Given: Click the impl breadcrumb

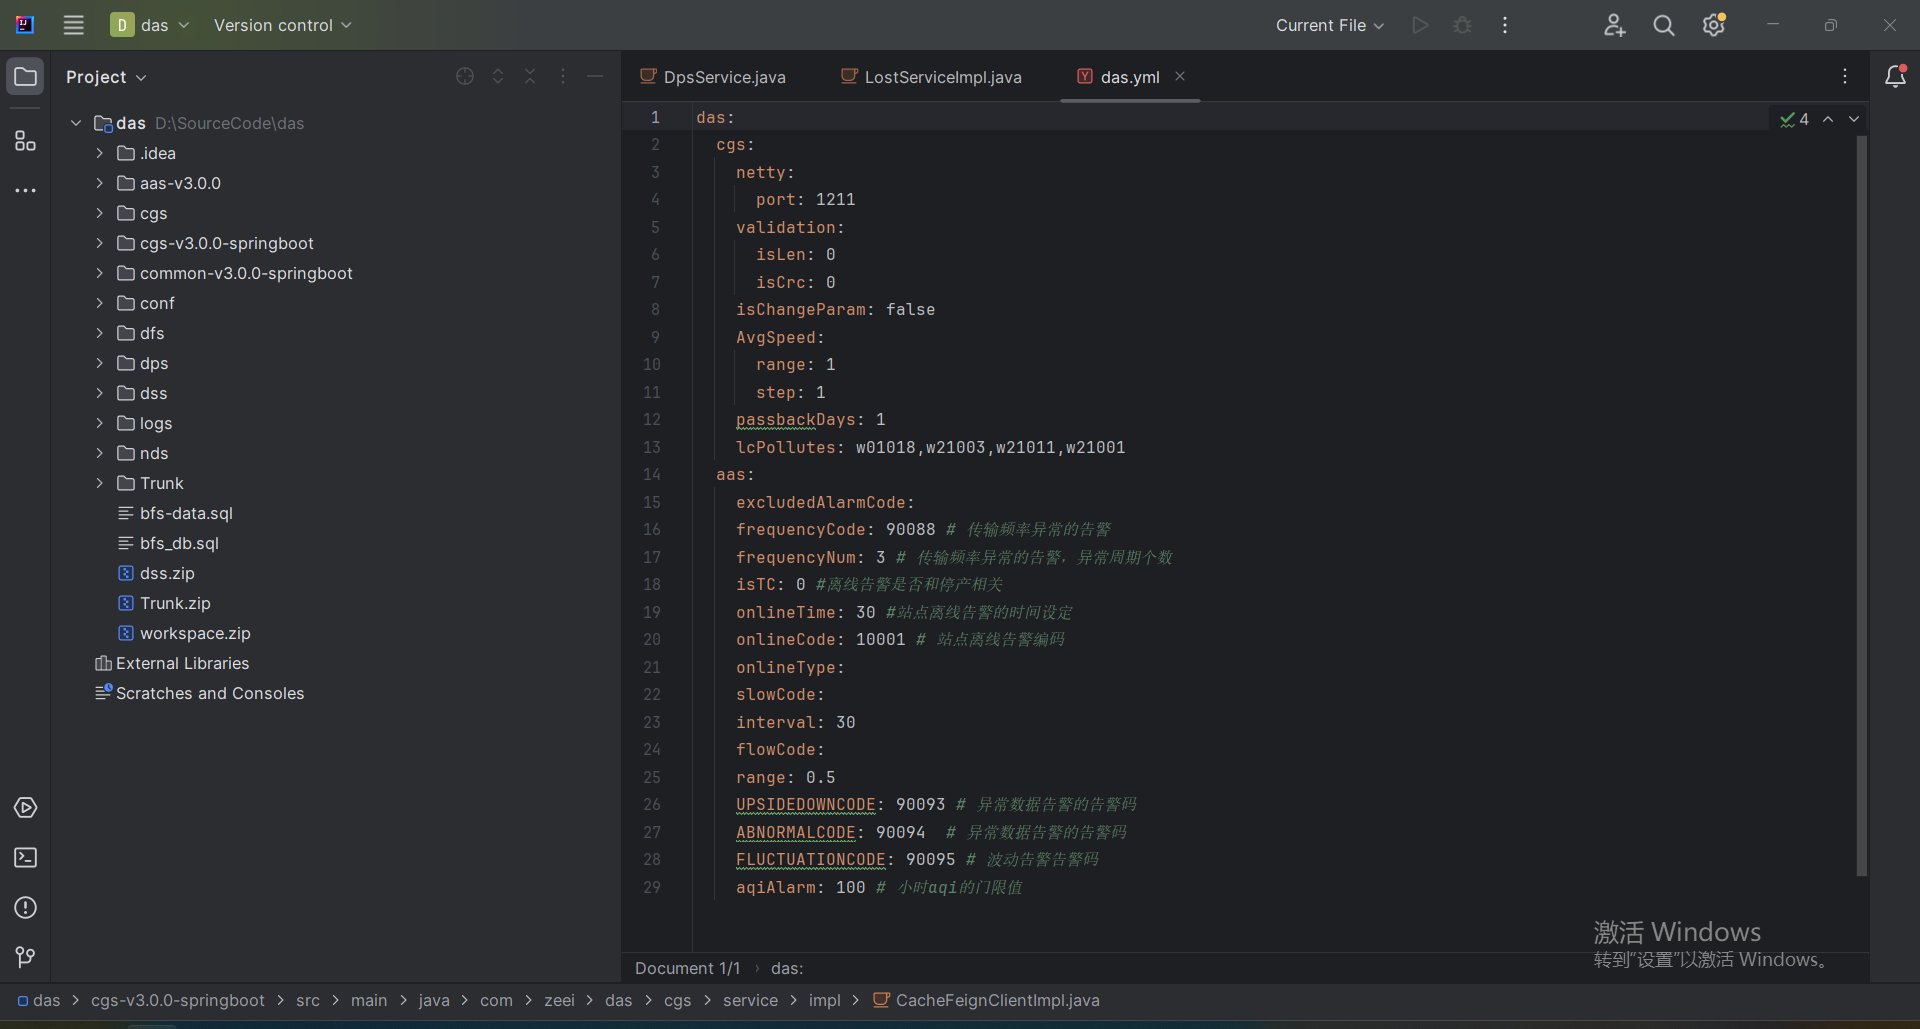Looking at the screenshot, I should click(x=825, y=1000).
